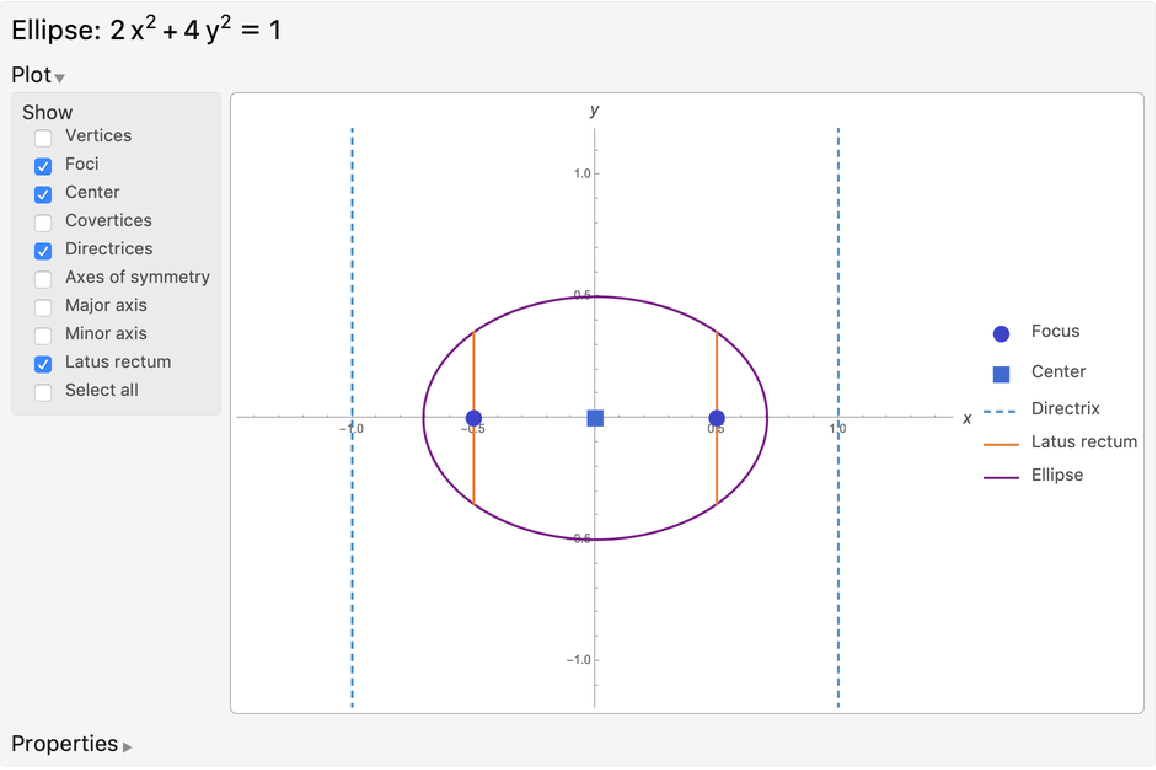Click the Center square icon in the legend
1156x770 pixels.
coord(1001,374)
